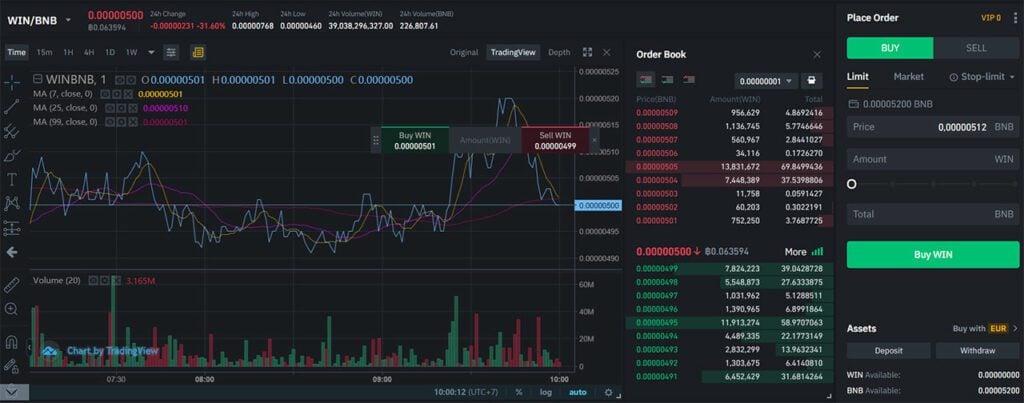
Task: Switch to 1H interval
Action: pos(68,52)
